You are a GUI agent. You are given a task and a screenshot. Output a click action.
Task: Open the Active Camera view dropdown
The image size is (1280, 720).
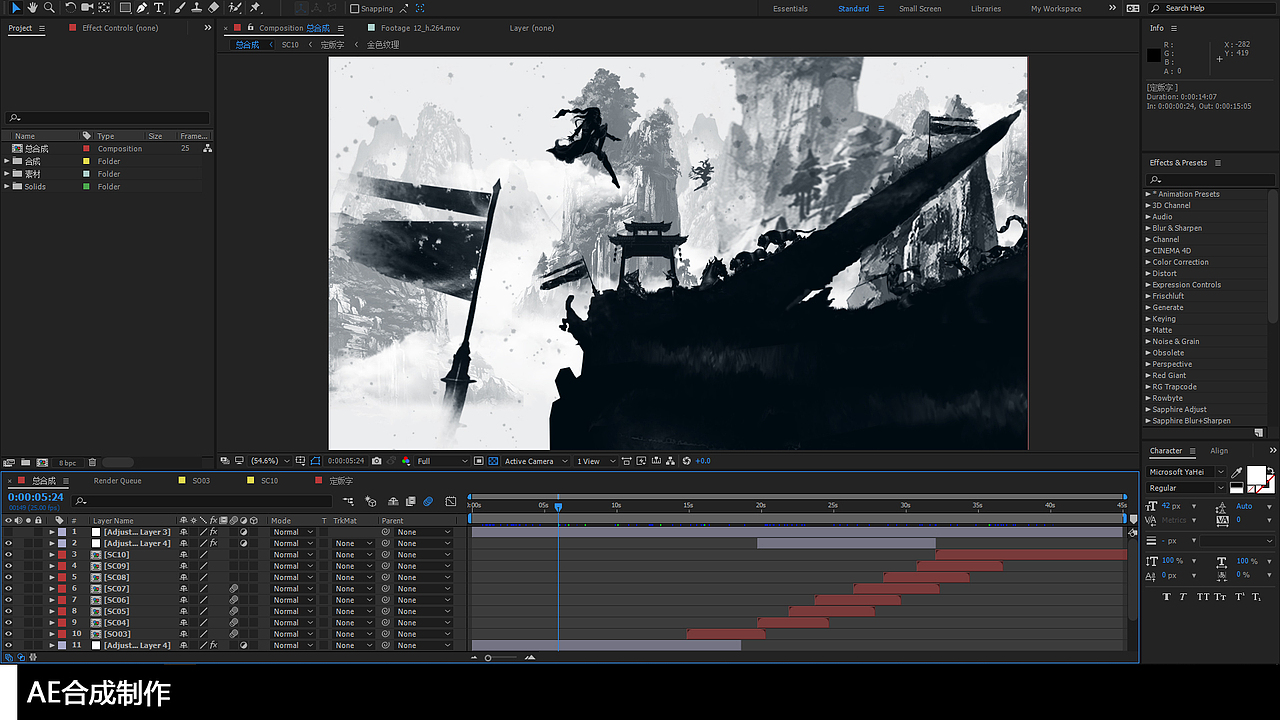click(x=535, y=461)
